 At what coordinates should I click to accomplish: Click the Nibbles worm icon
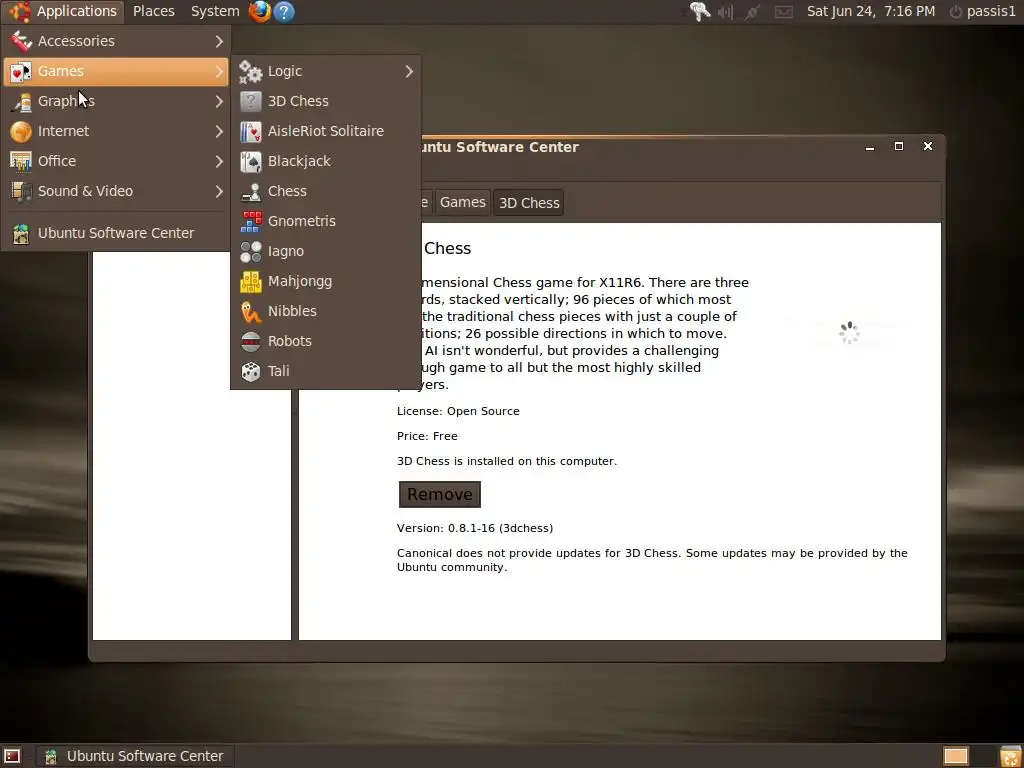click(x=251, y=312)
